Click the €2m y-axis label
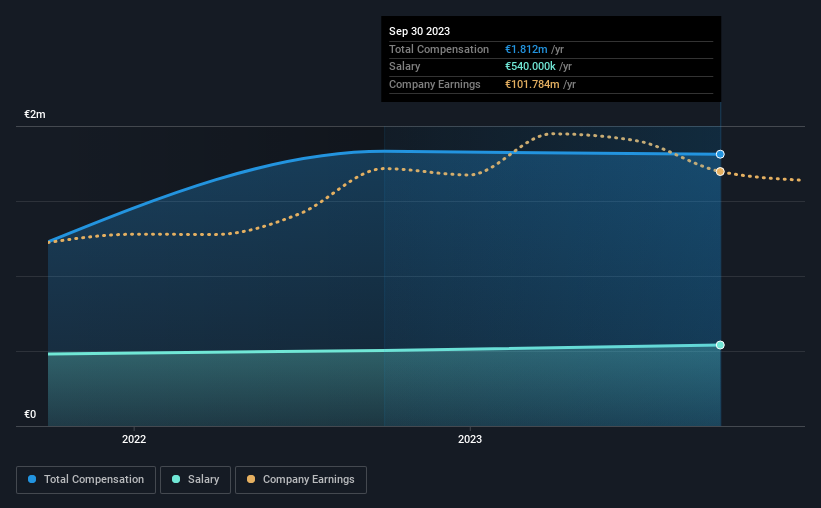Image resolution: width=821 pixels, height=508 pixels. coord(35,114)
